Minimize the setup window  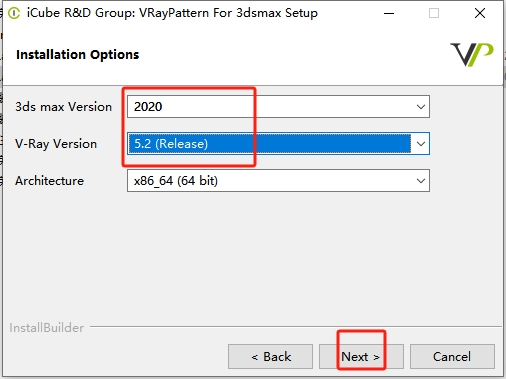(x=389, y=13)
